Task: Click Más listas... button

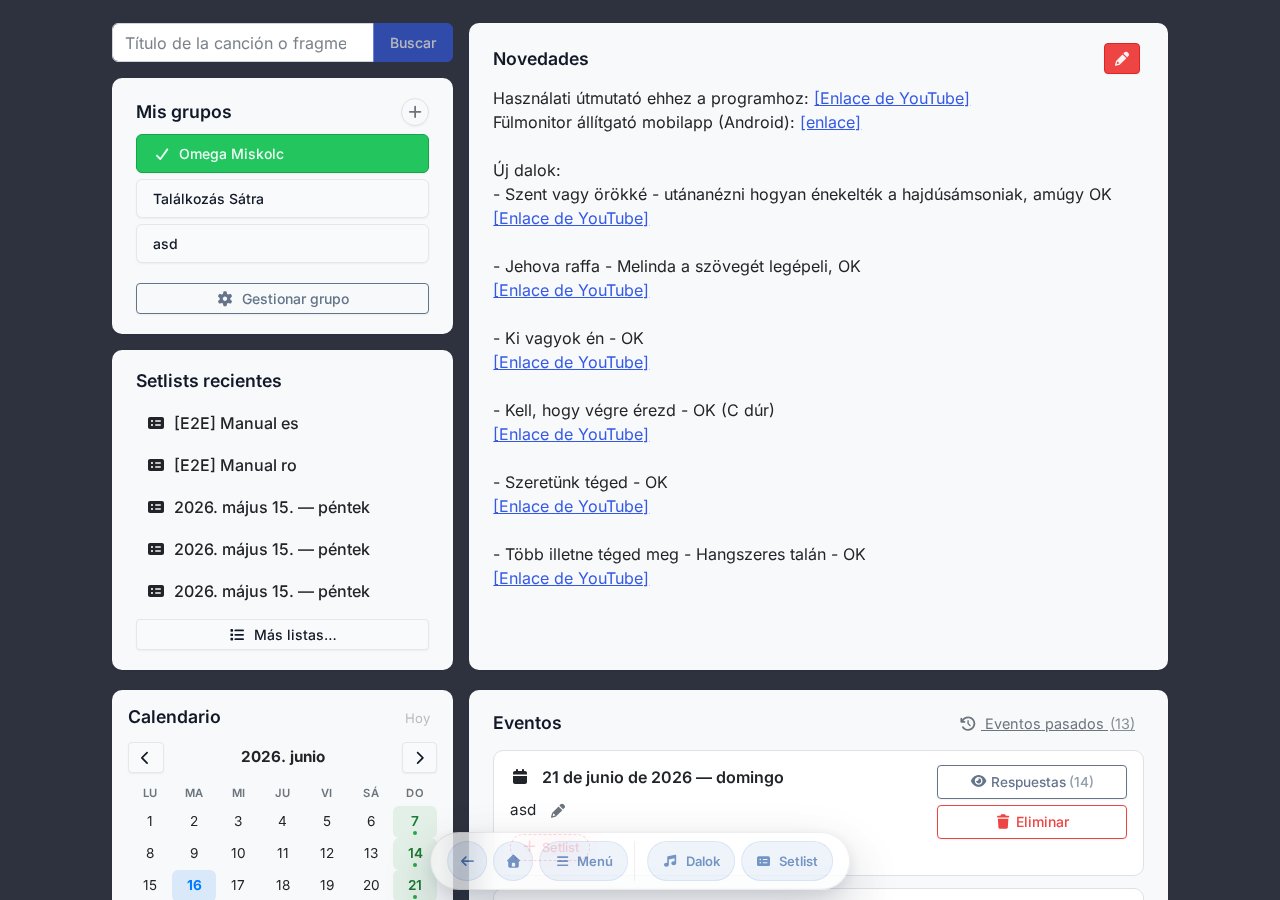Action: click(x=282, y=635)
